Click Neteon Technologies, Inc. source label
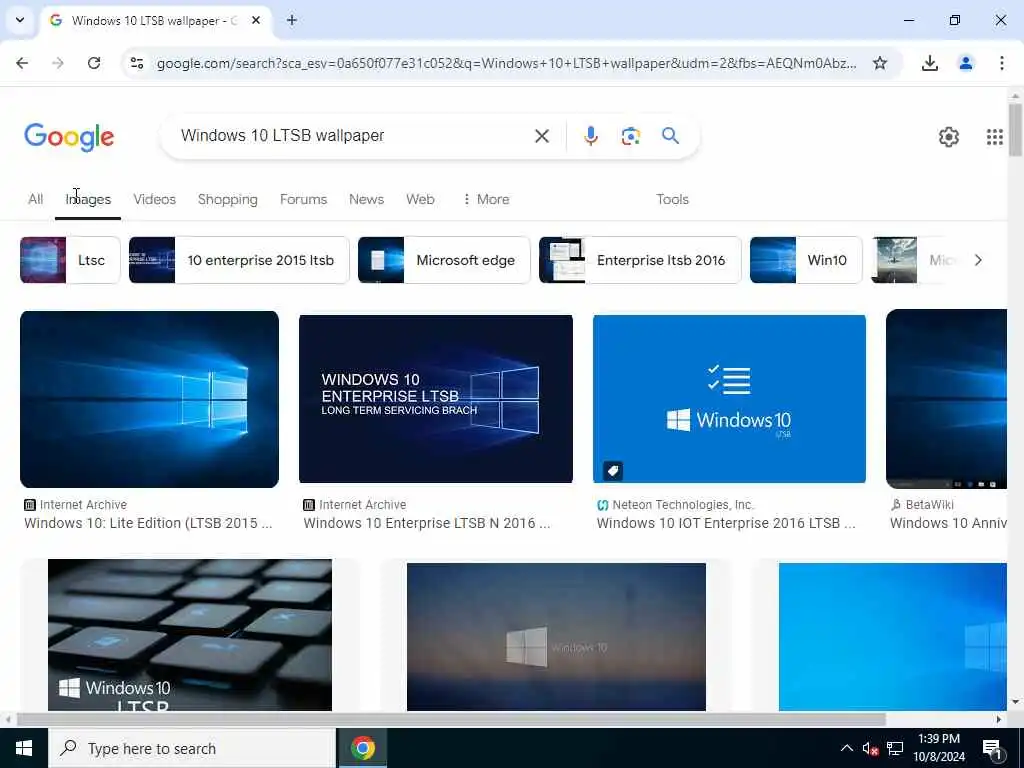This screenshot has width=1024, height=768. click(682, 505)
